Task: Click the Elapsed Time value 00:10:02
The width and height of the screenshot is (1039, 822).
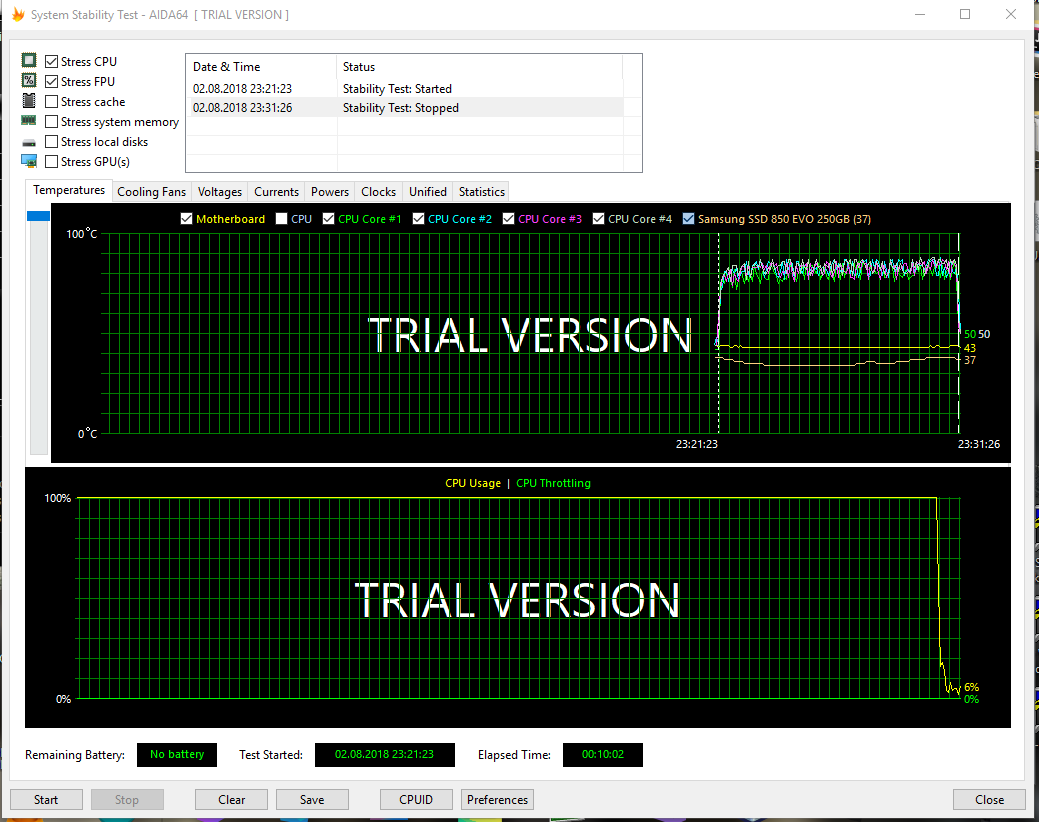Action: click(602, 754)
